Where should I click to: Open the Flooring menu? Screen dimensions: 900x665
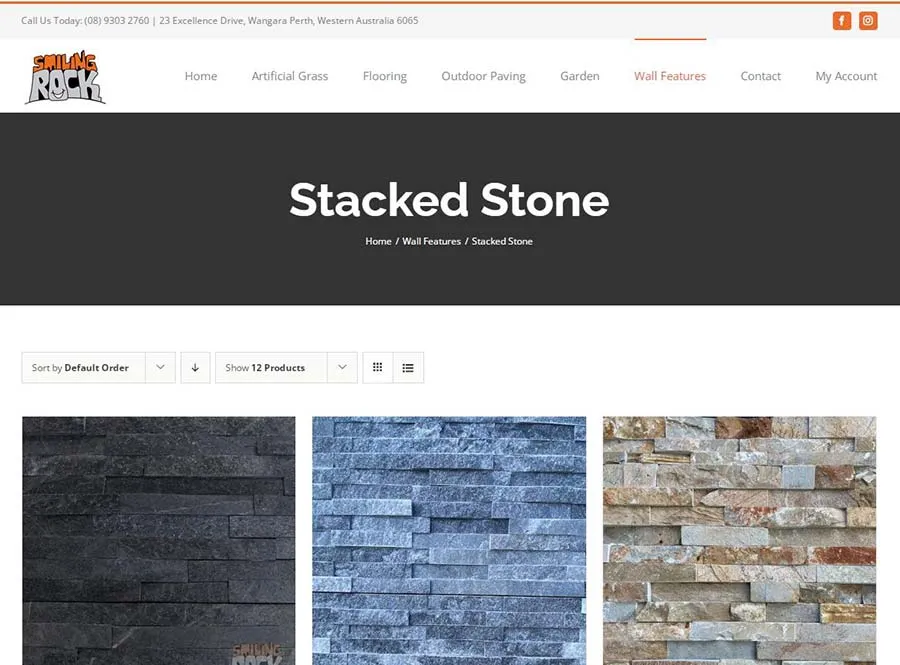[385, 76]
